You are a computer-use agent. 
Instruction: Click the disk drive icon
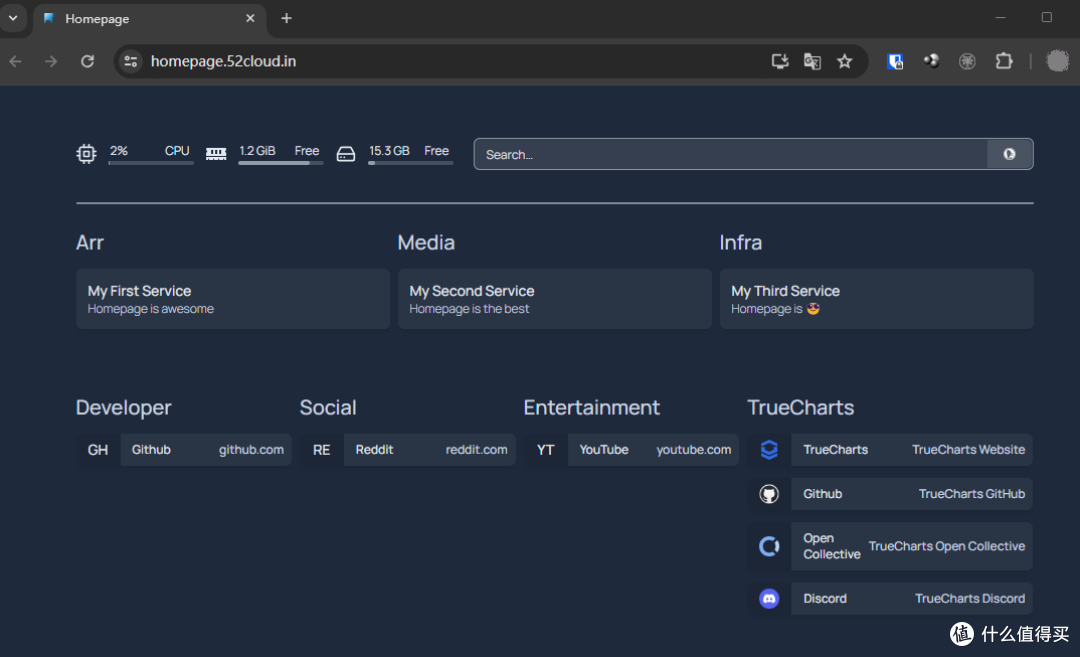pyautogui.click(x=346, y=154)
